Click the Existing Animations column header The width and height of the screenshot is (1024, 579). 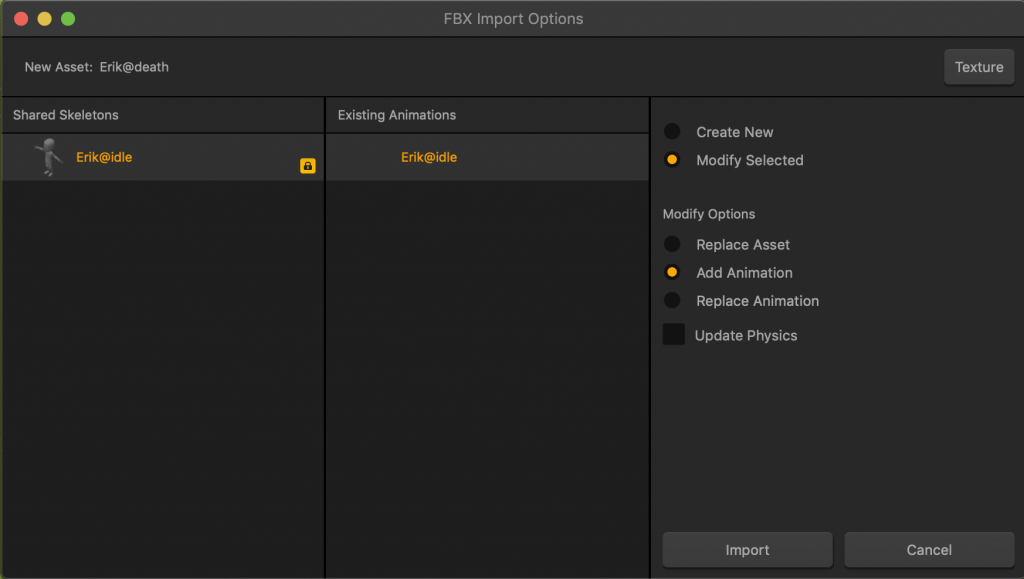pyautogui.click(x=487, y=115)
